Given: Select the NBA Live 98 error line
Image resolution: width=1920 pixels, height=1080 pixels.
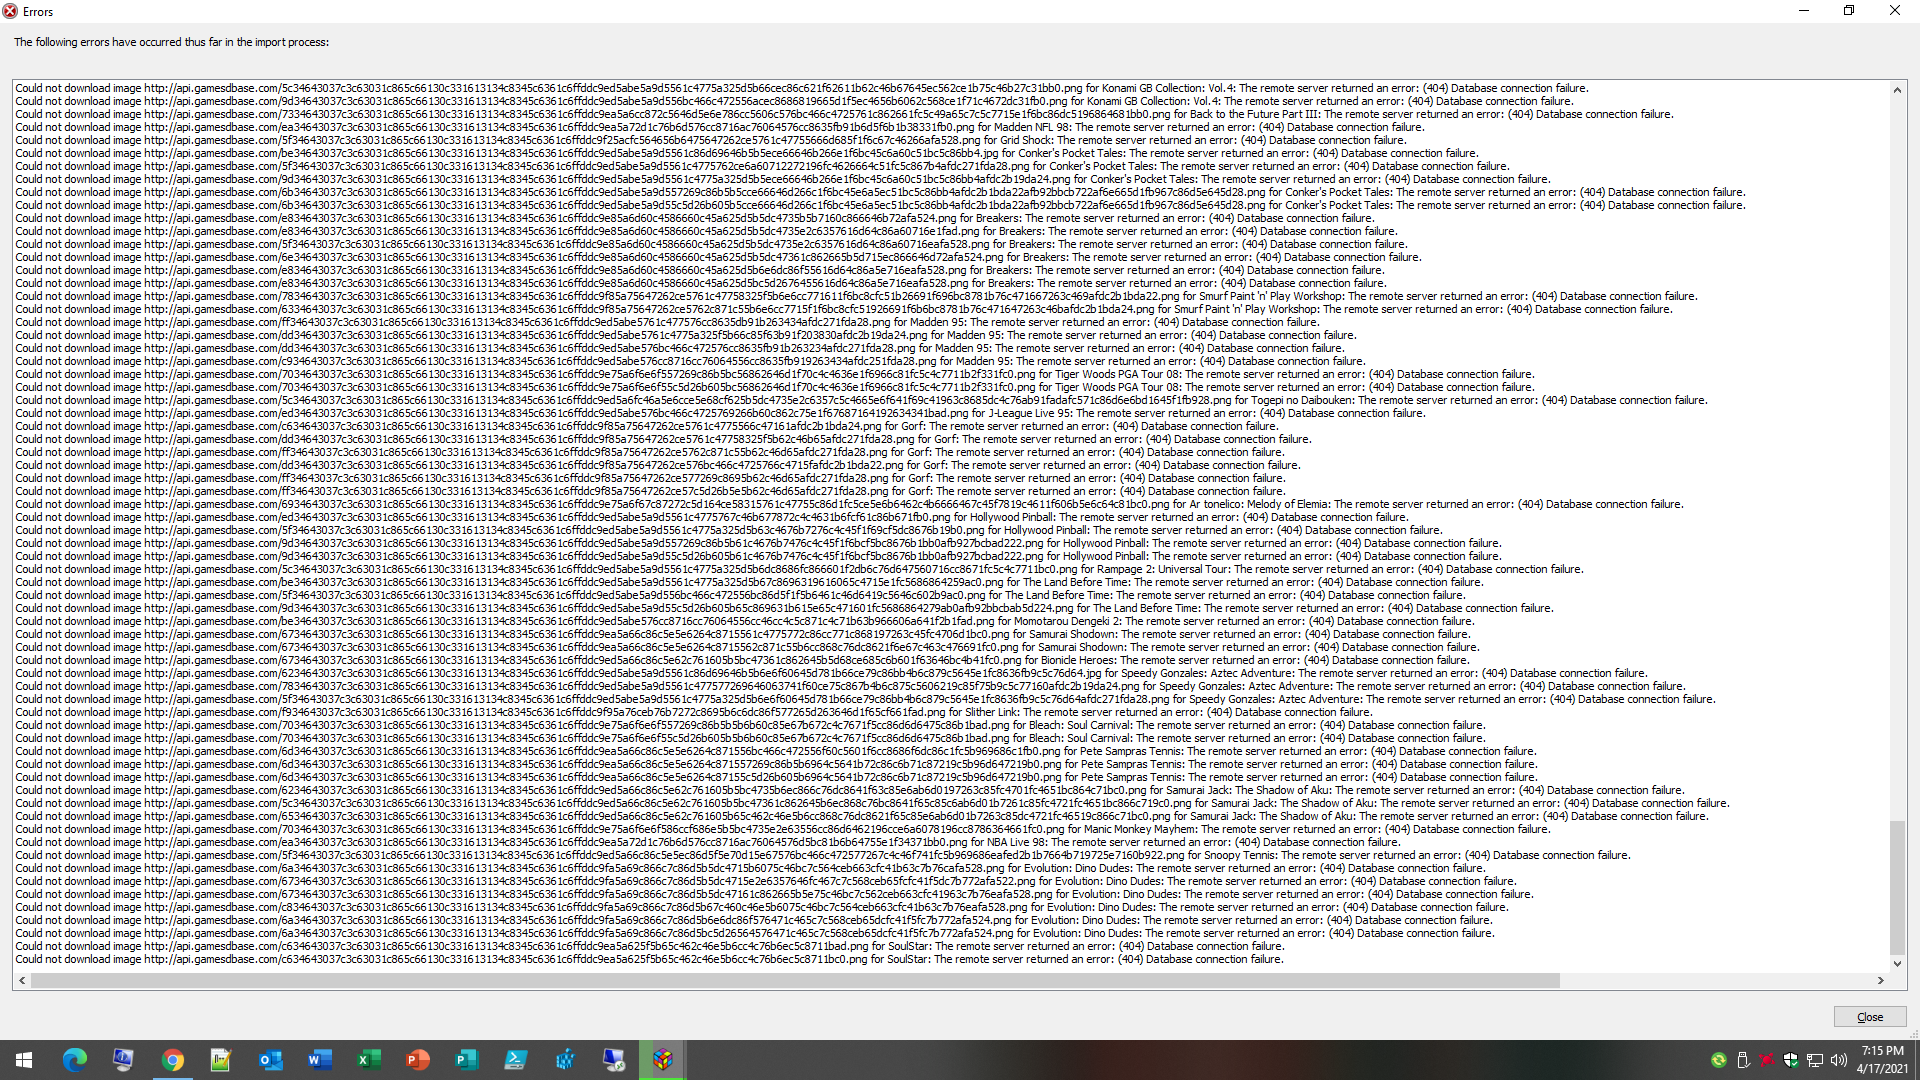Looking at the screenshot, I should 708,842.
